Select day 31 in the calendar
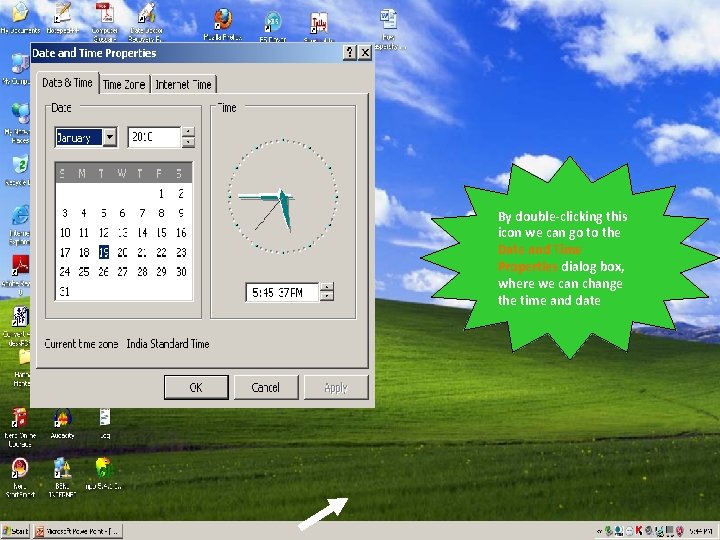 [x=65, y=291]
